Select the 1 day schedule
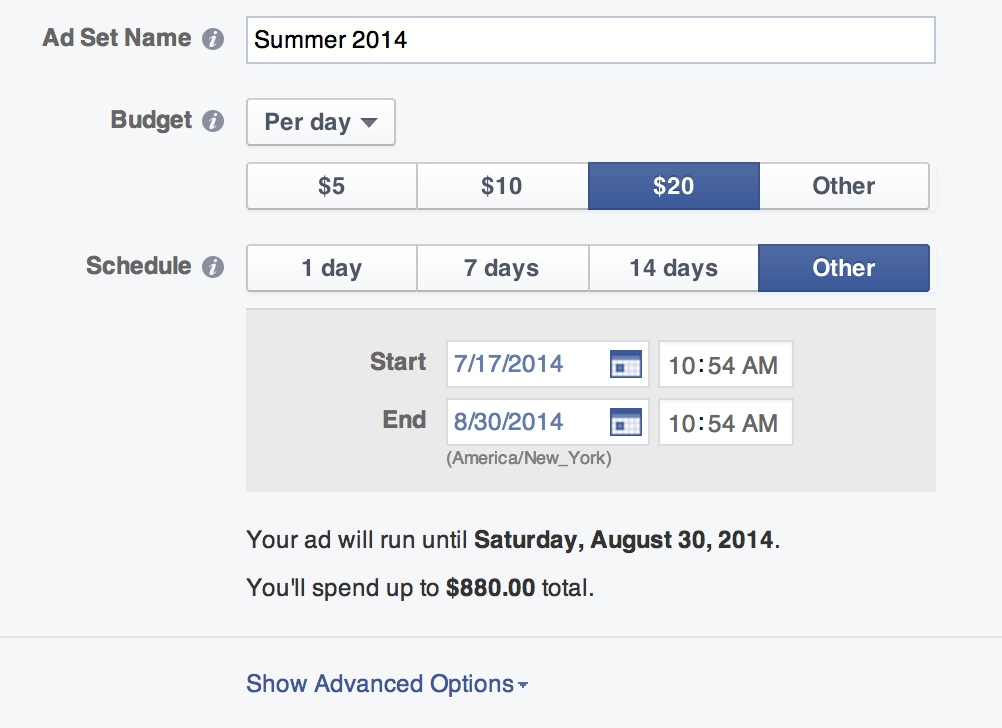The height and width of the screenshot is (728, 1002). 332,268
